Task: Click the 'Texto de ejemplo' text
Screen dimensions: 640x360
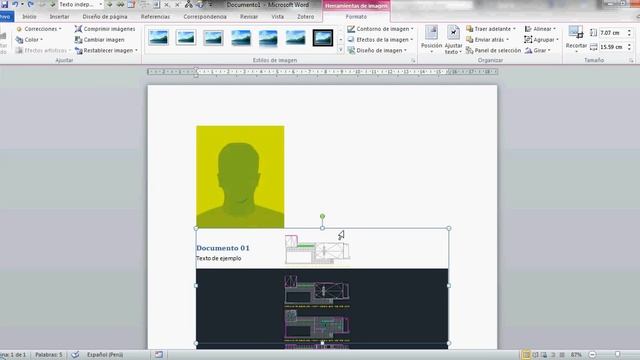Action: (x=219, y=258)
